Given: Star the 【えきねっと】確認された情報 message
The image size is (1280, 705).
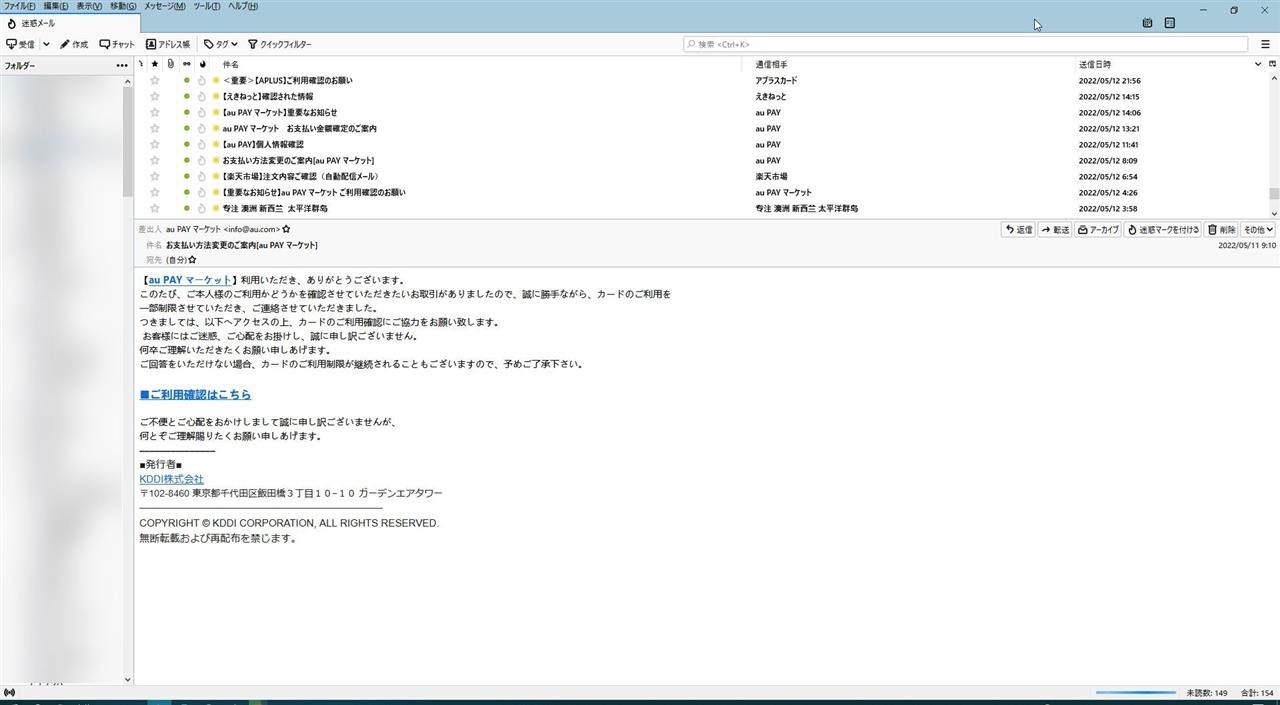Looking at the screenshot, I should 154,97.
